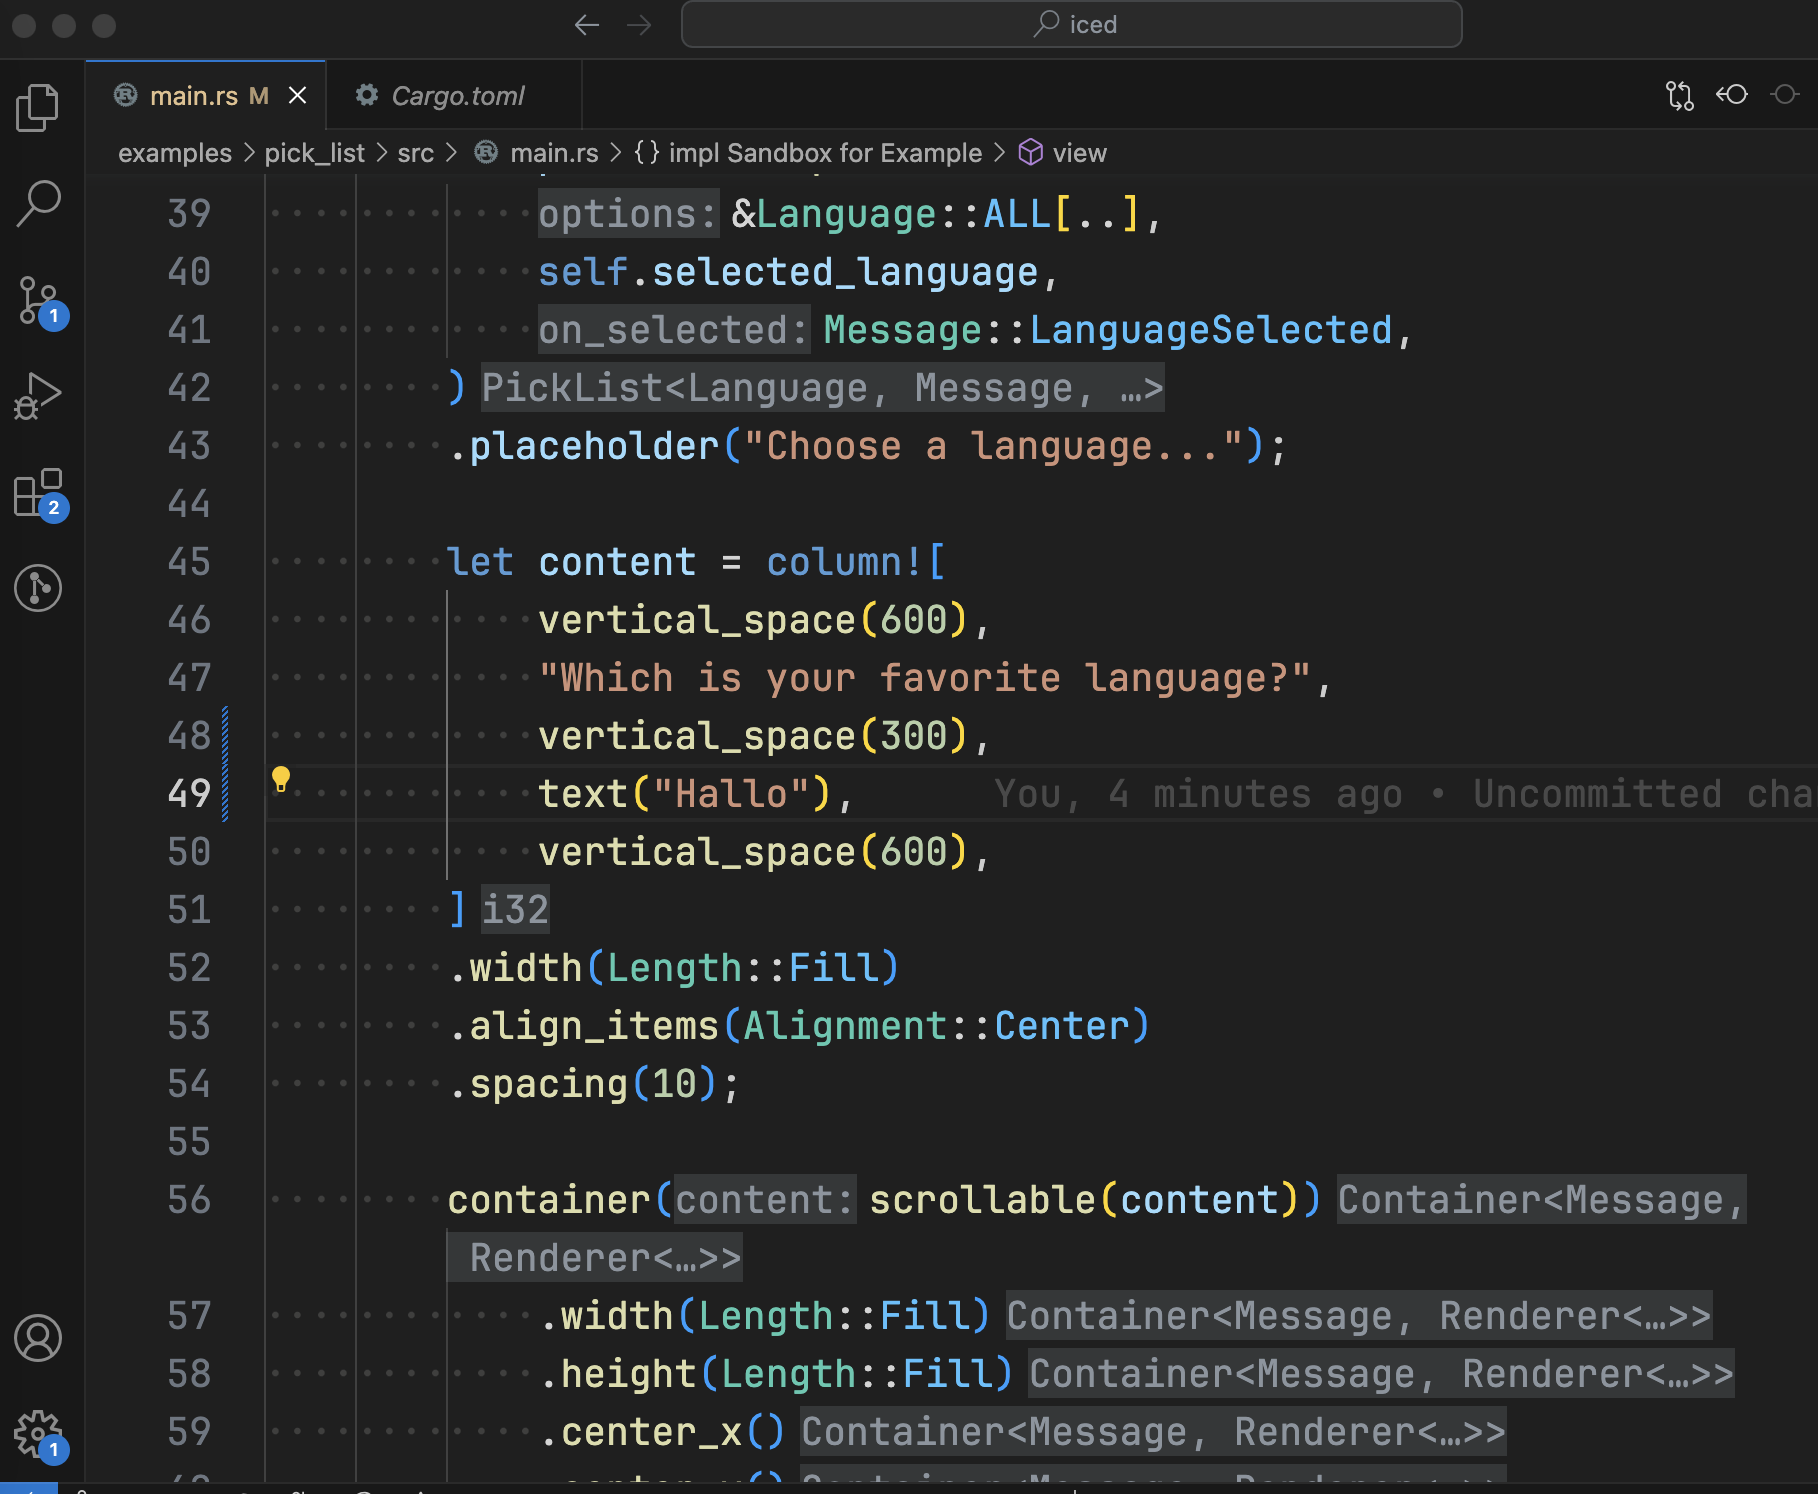Click the navigate forward arrow
This screenshot has height=1494, width=1818.
pyautogui.click(x=638, y=24)
